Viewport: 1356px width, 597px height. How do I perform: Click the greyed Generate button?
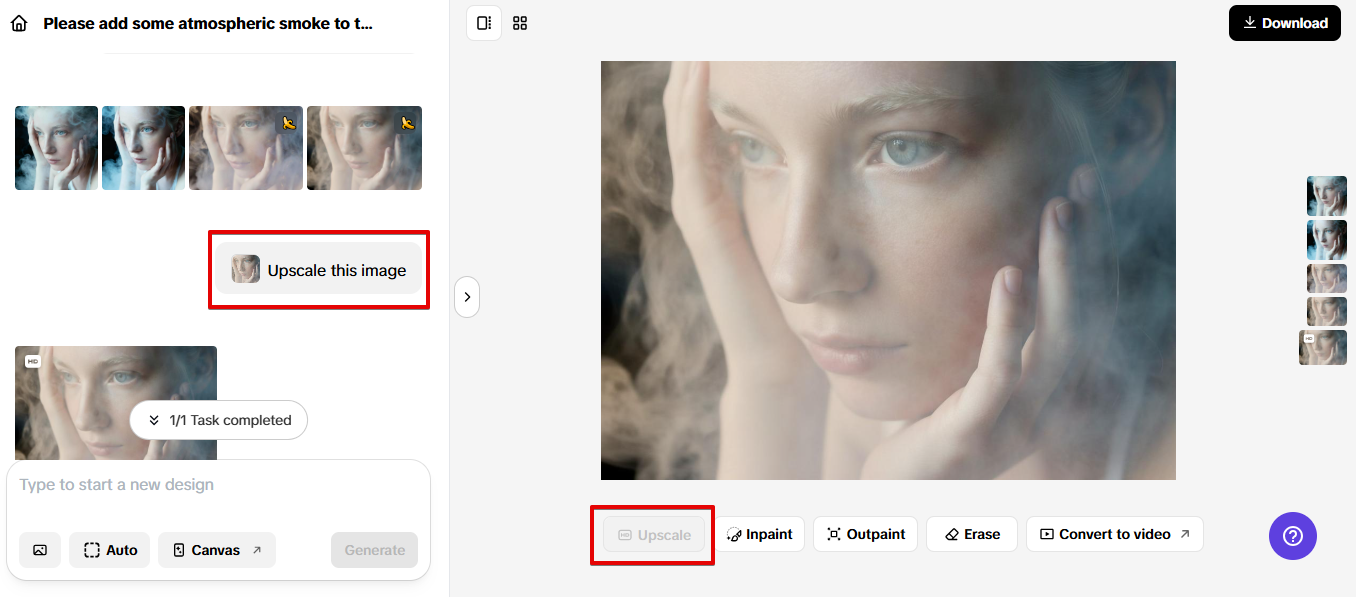(374, 550)
